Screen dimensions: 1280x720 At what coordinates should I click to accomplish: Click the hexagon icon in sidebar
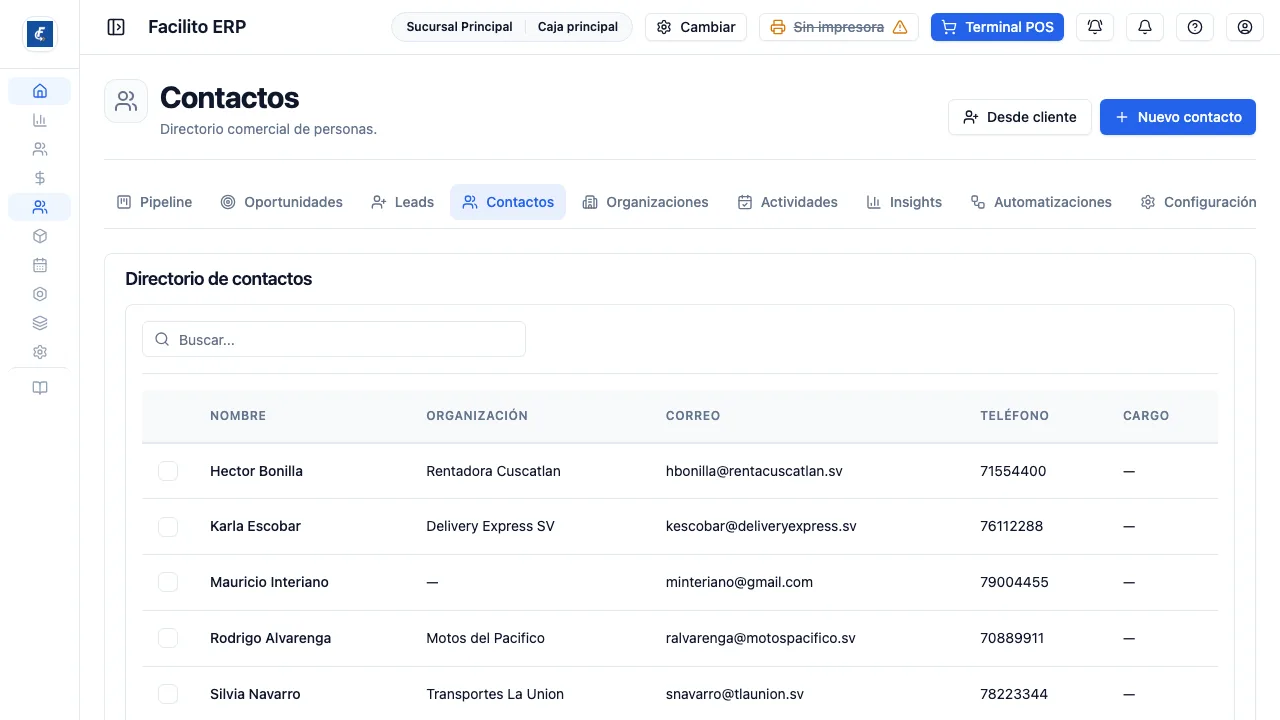click(x=40, y=294)
